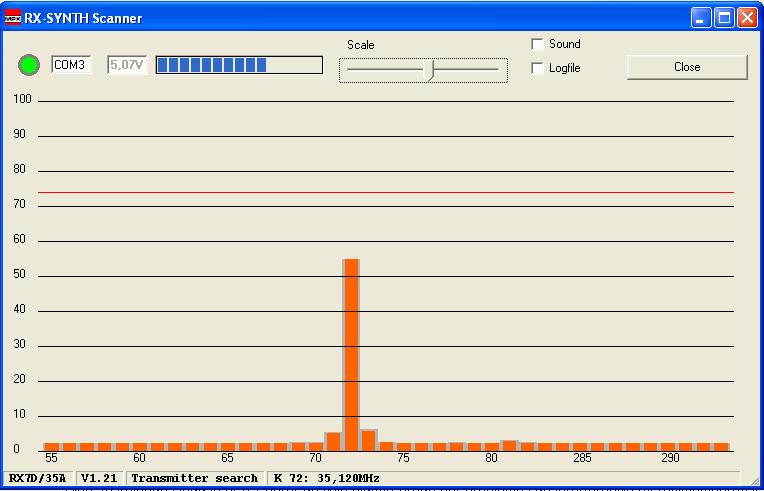
Task: Click the blue signal progress bar
Action: point(239,65)
